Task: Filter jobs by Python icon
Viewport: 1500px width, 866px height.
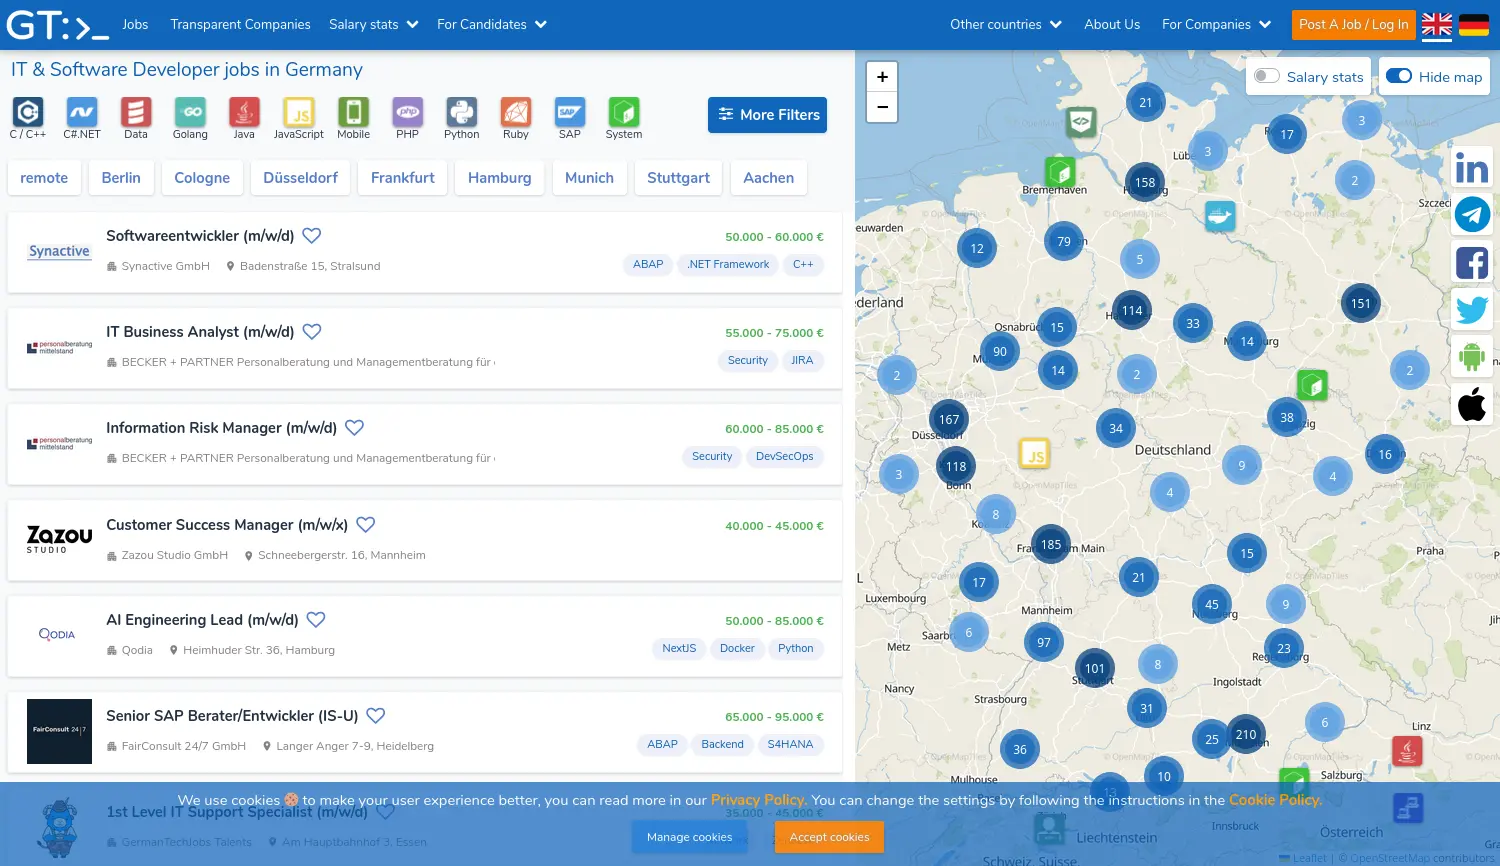Action: click(x=461, y=113)
